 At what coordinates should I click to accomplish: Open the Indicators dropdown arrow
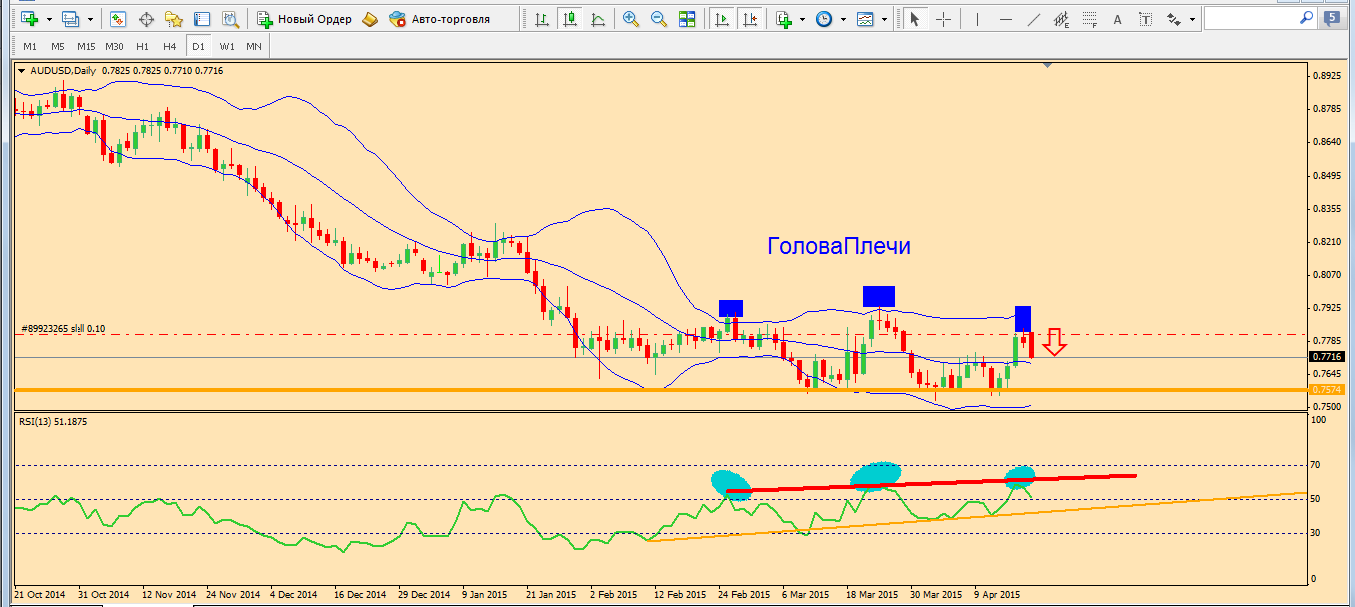coord(803,18)
